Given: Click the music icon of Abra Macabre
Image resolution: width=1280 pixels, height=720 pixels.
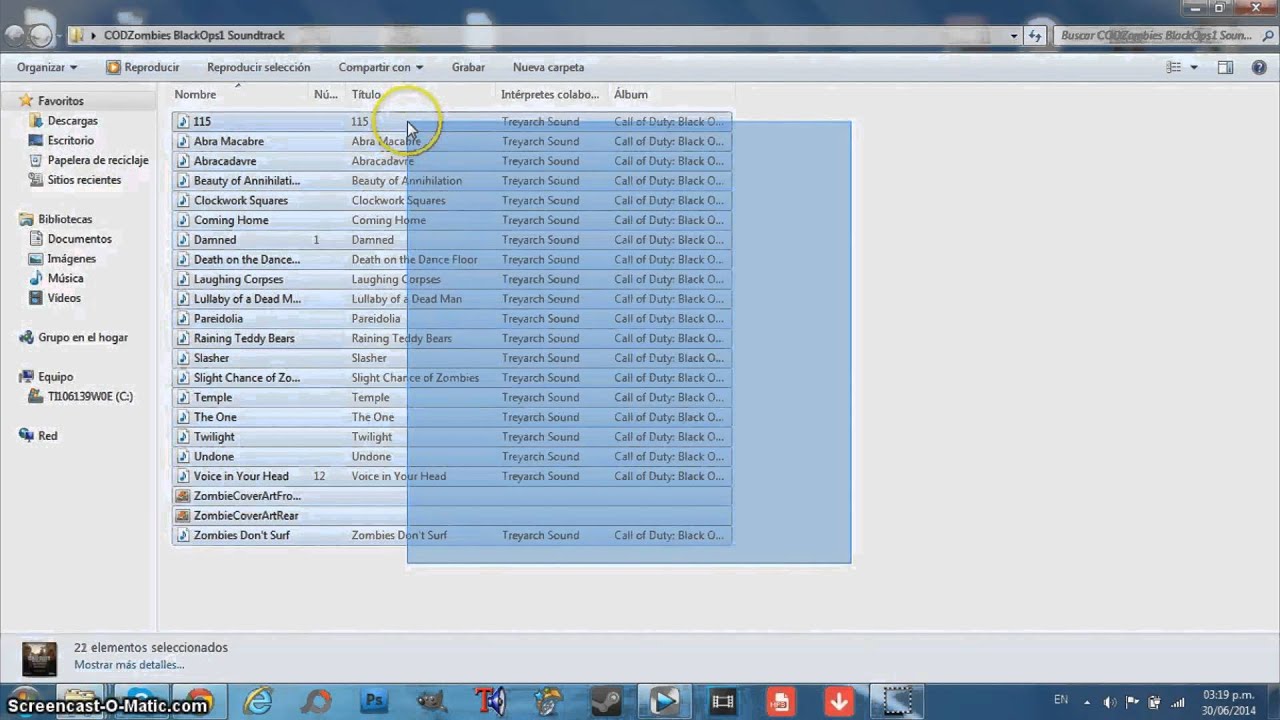Looking at the screenshot, I should [x=183, y=141].
